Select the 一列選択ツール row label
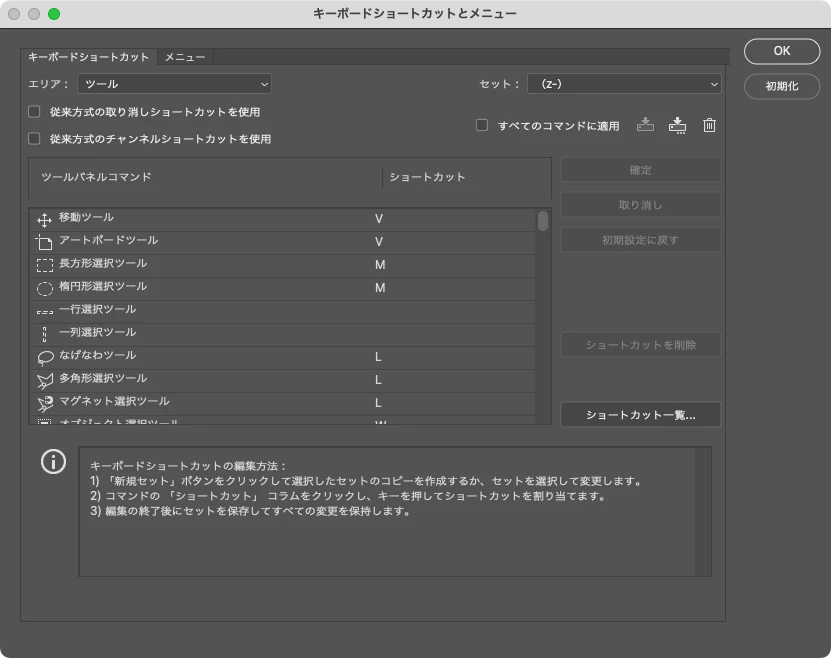The width and height of the screenshot is (831, 658). [x=98, y=332]
